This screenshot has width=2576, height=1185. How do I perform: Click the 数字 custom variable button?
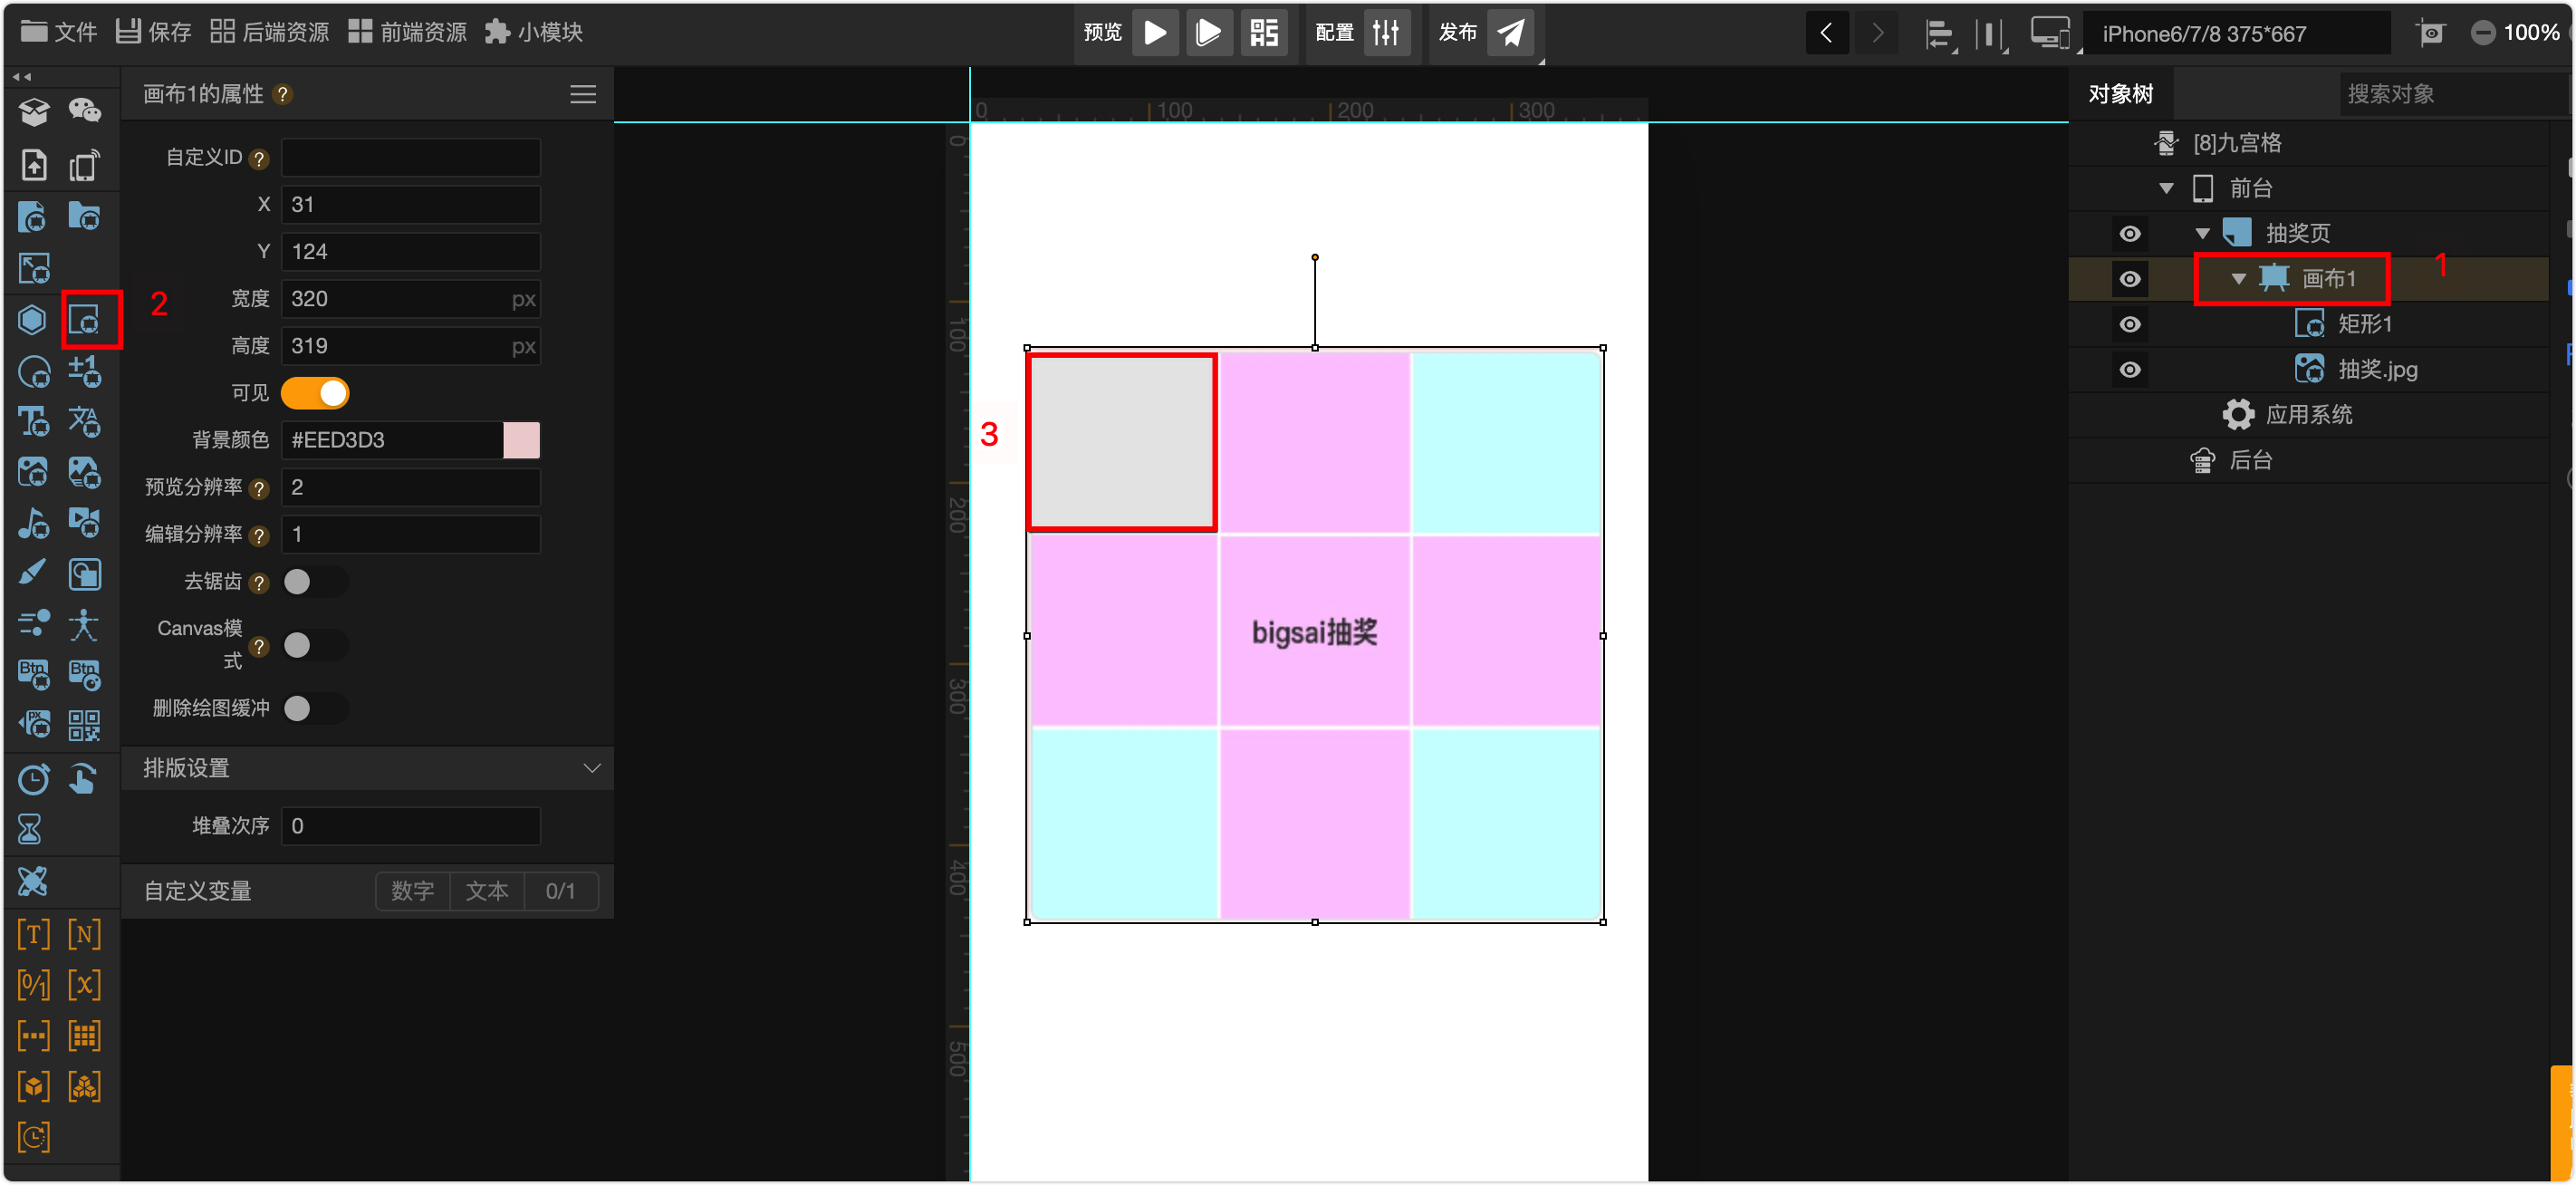coord(412,891)
